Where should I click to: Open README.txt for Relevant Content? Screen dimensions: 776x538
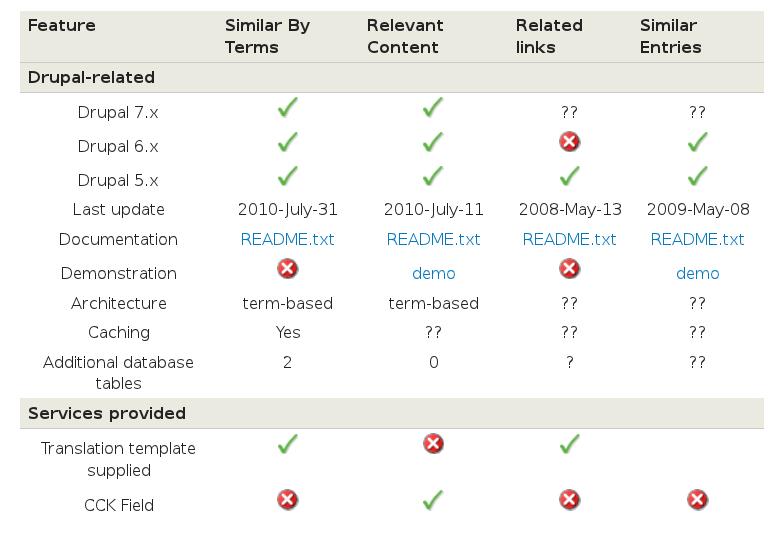[x=434, y=240]
